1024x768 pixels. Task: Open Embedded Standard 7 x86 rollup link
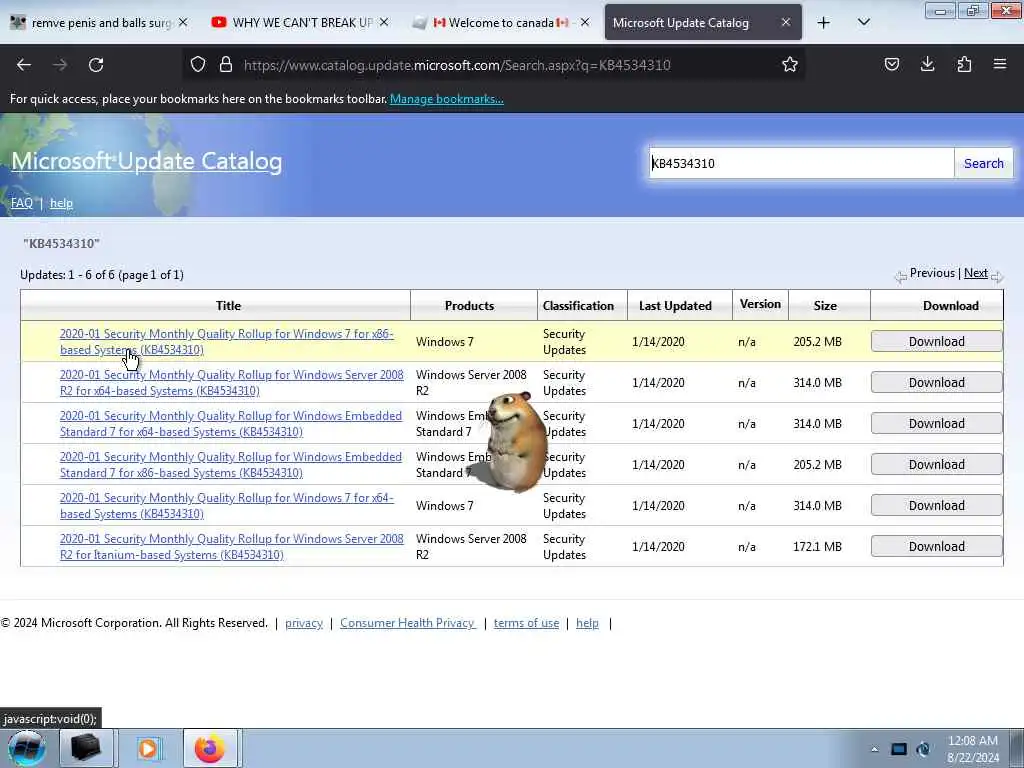coord(231,465)
